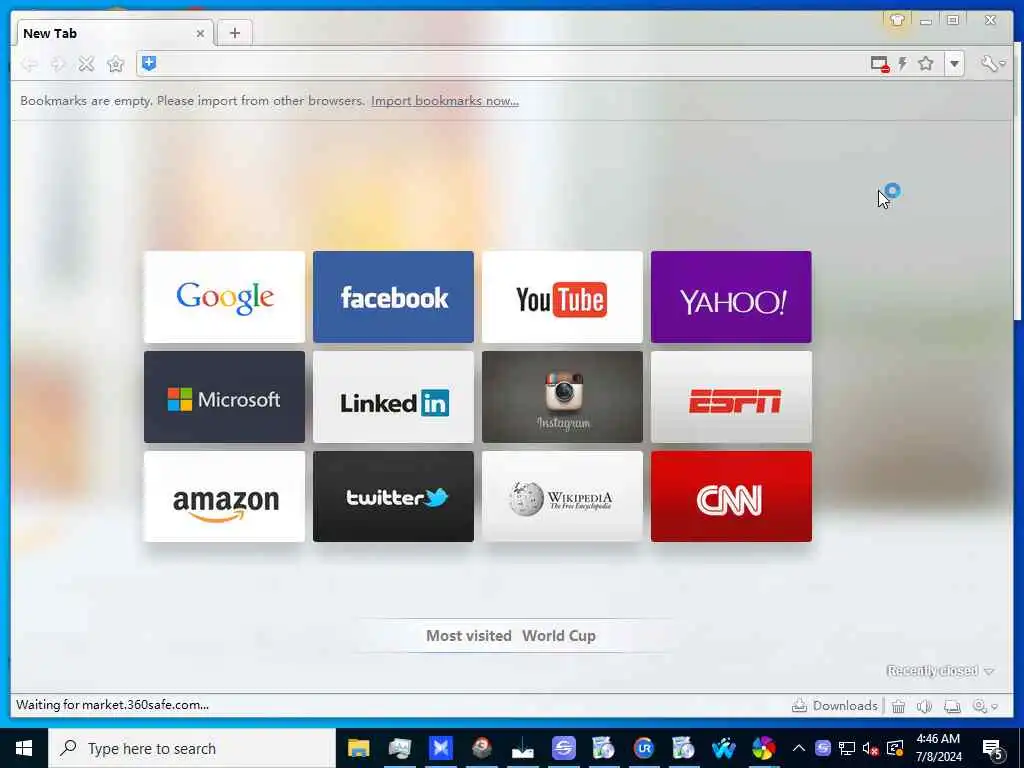Screen dimensions: 1024x768
Task: Open the Twitter tile
Action: pyautogui.click(x=393, y=496)
